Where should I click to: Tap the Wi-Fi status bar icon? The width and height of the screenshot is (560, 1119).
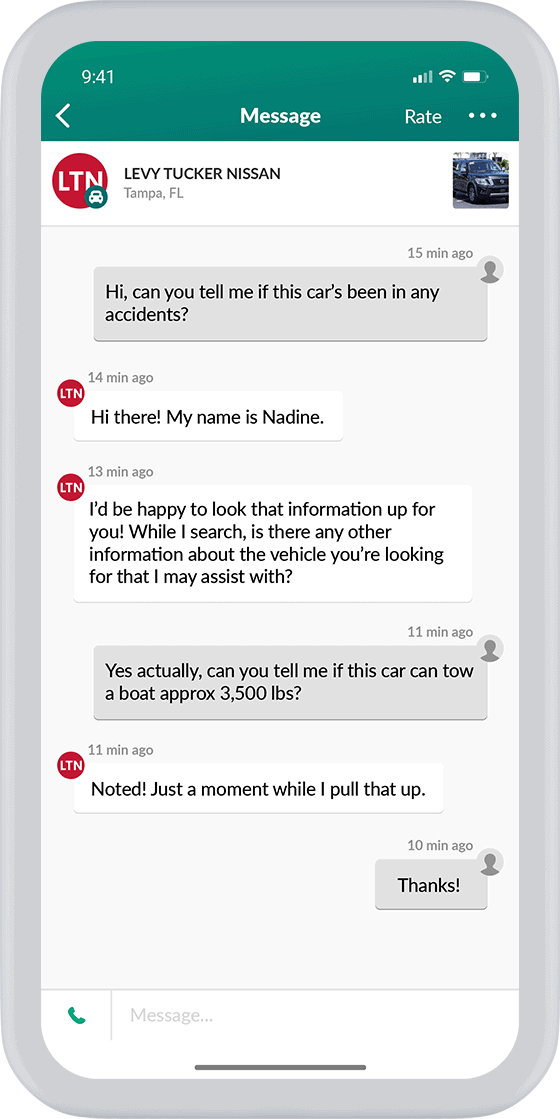point(448,76)
